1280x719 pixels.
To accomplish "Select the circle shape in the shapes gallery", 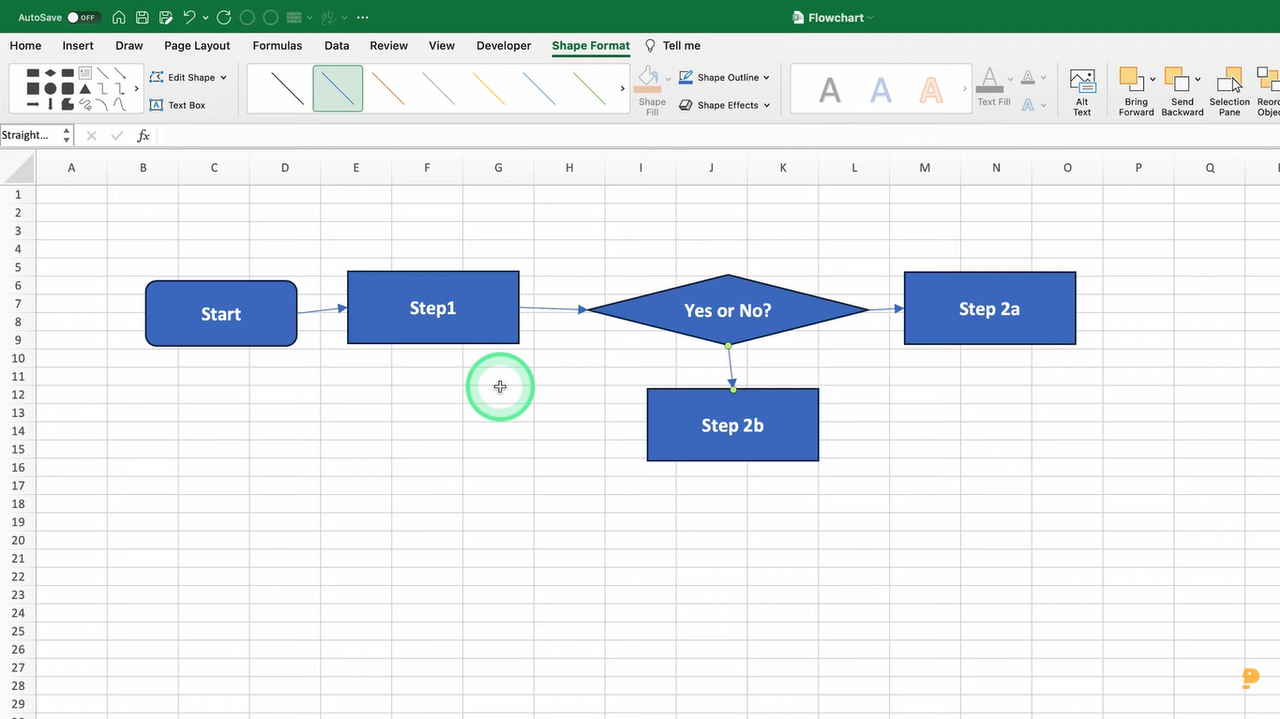I will [50, 89].
